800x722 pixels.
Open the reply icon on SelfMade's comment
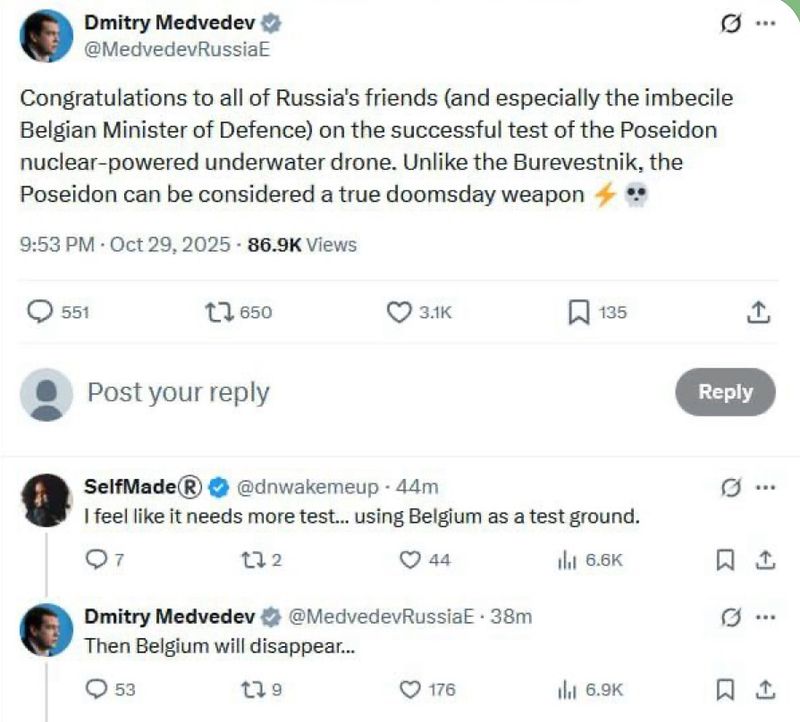click(96, 560)
